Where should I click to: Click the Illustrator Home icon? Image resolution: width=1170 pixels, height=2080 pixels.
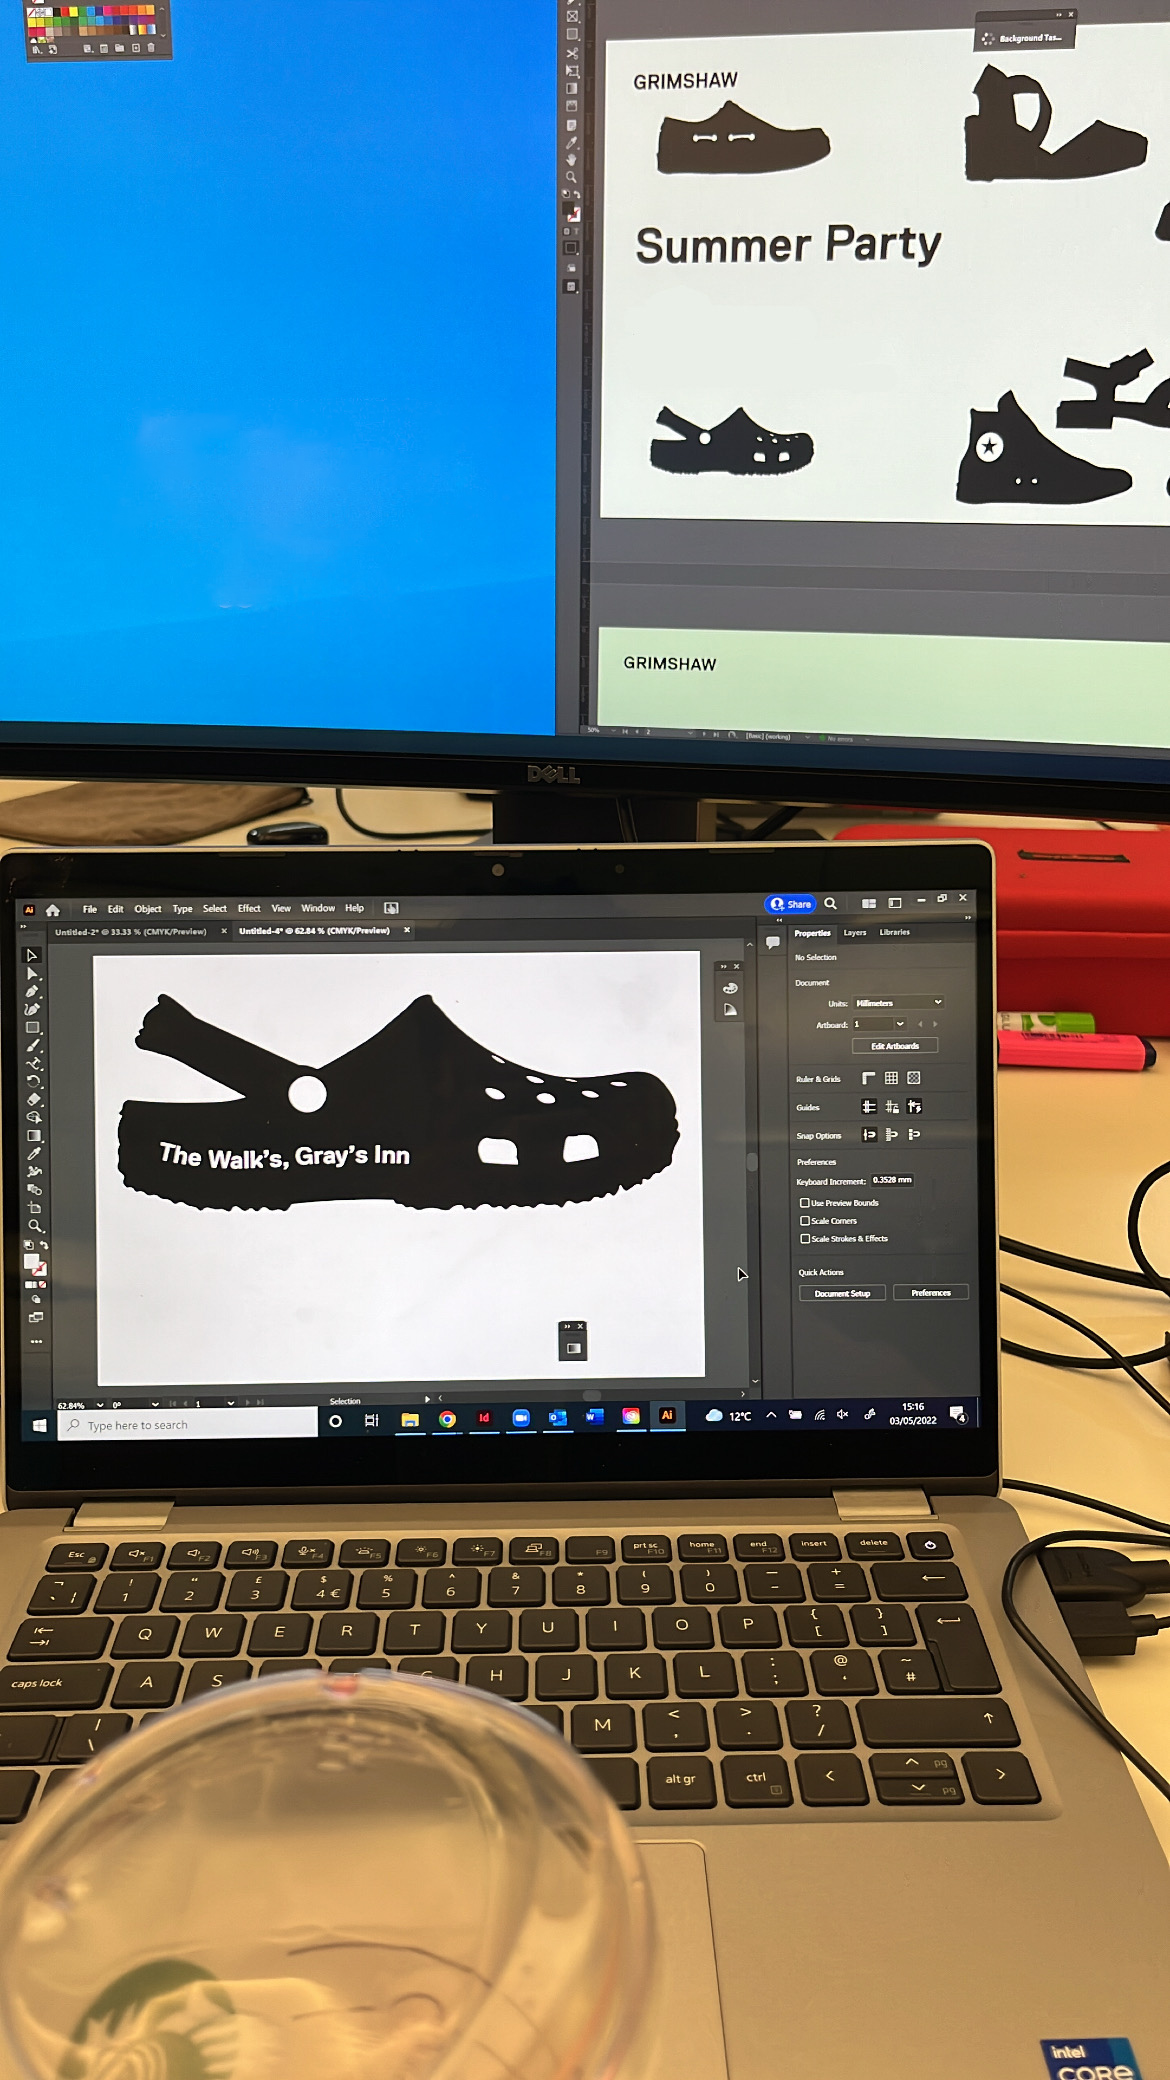click(53, 910)
